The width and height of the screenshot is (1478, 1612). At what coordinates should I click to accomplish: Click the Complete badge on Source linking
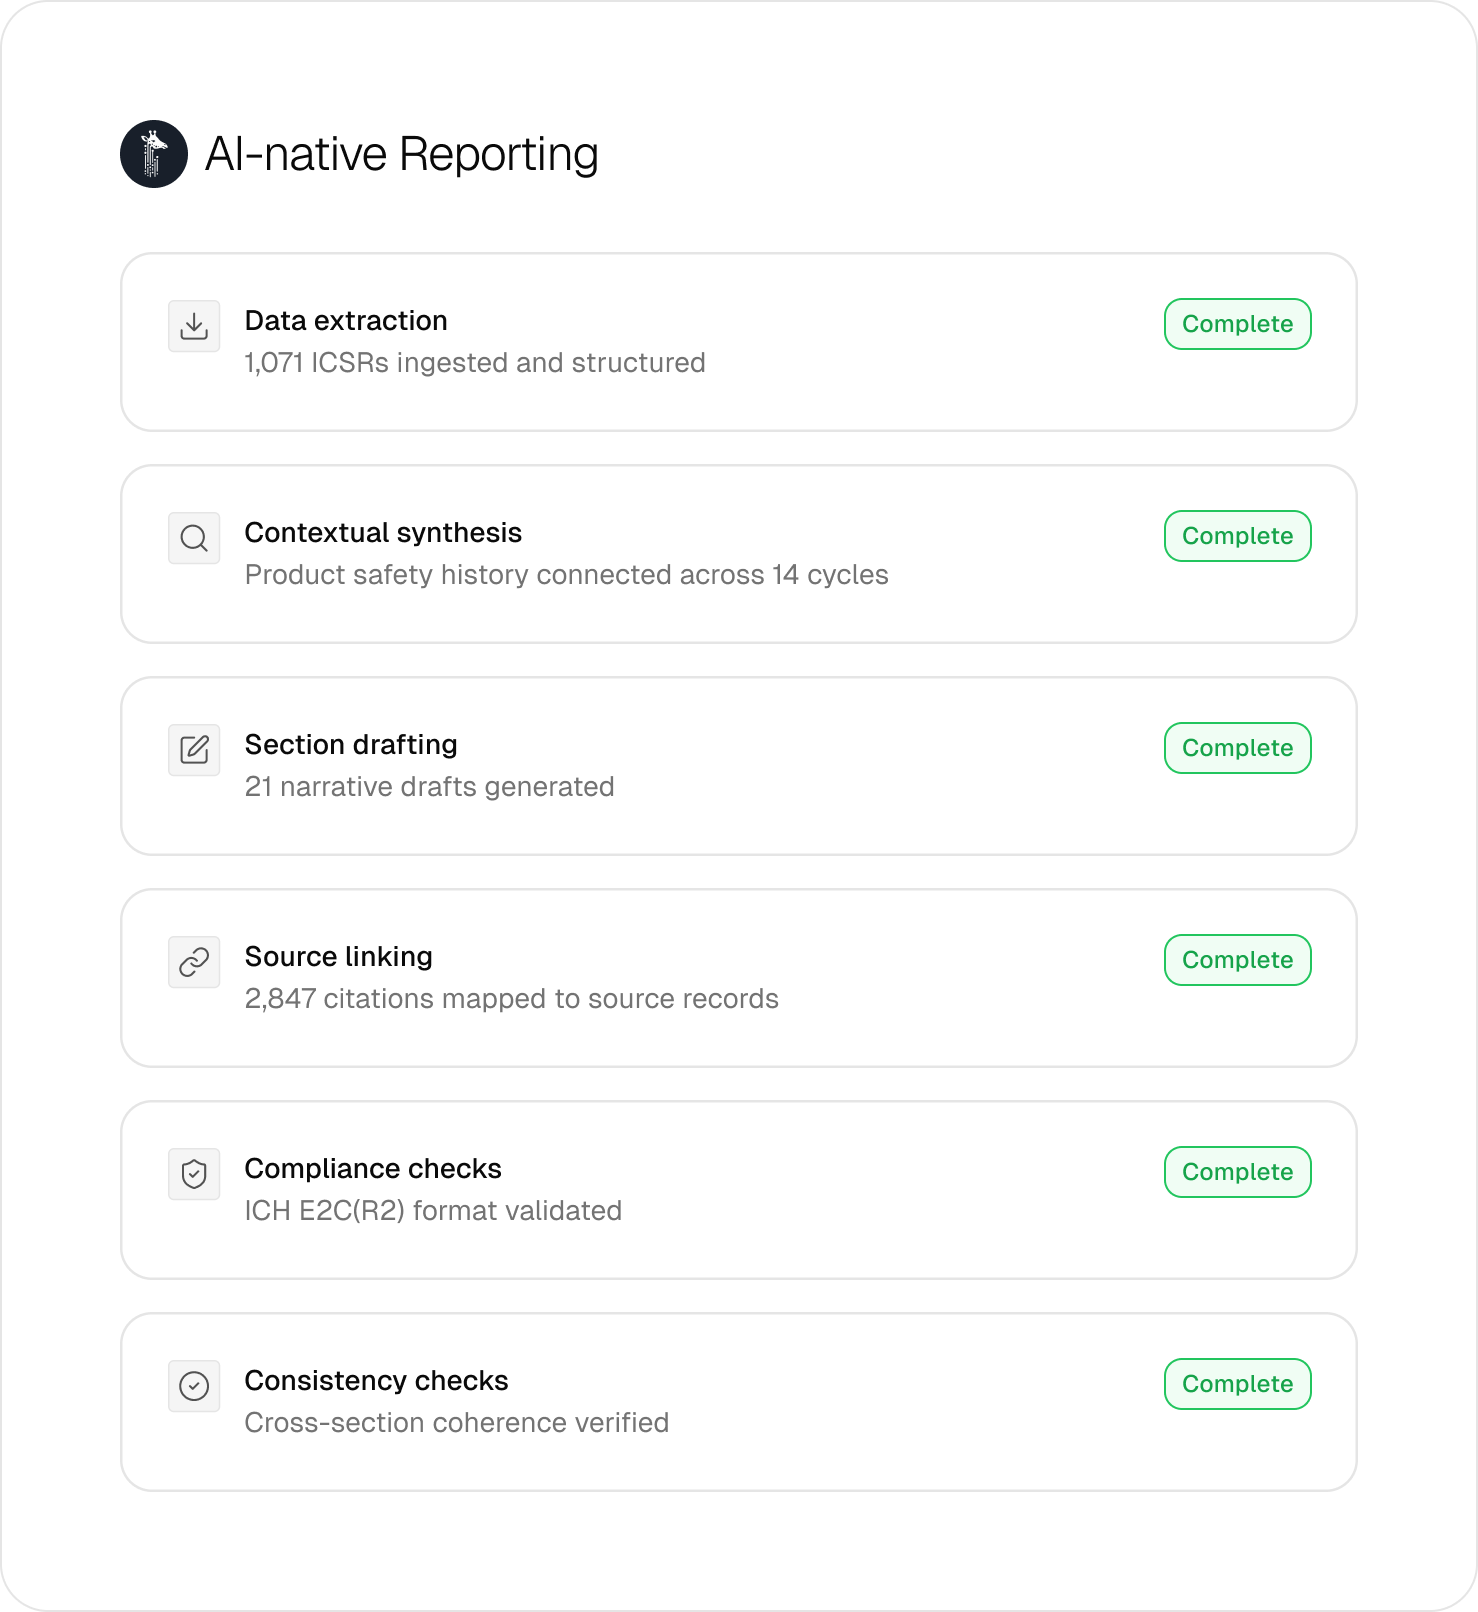1238,960
